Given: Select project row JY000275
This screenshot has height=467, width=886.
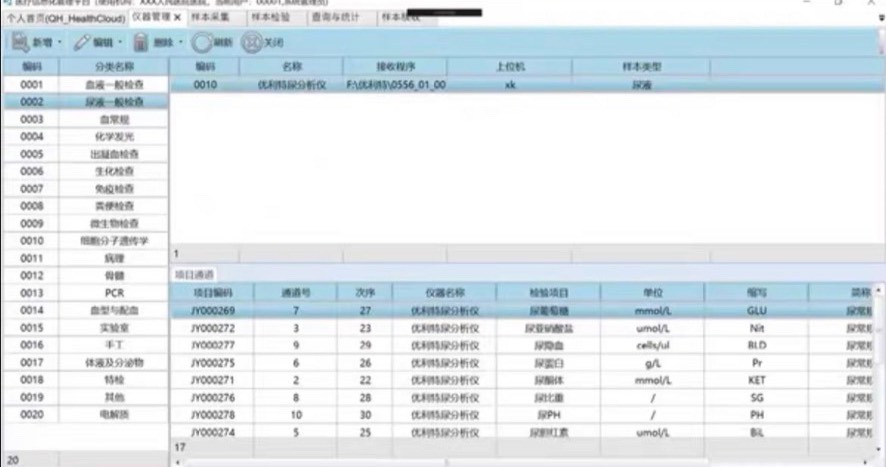Looking at the screenshot, I should pos(523,363).
